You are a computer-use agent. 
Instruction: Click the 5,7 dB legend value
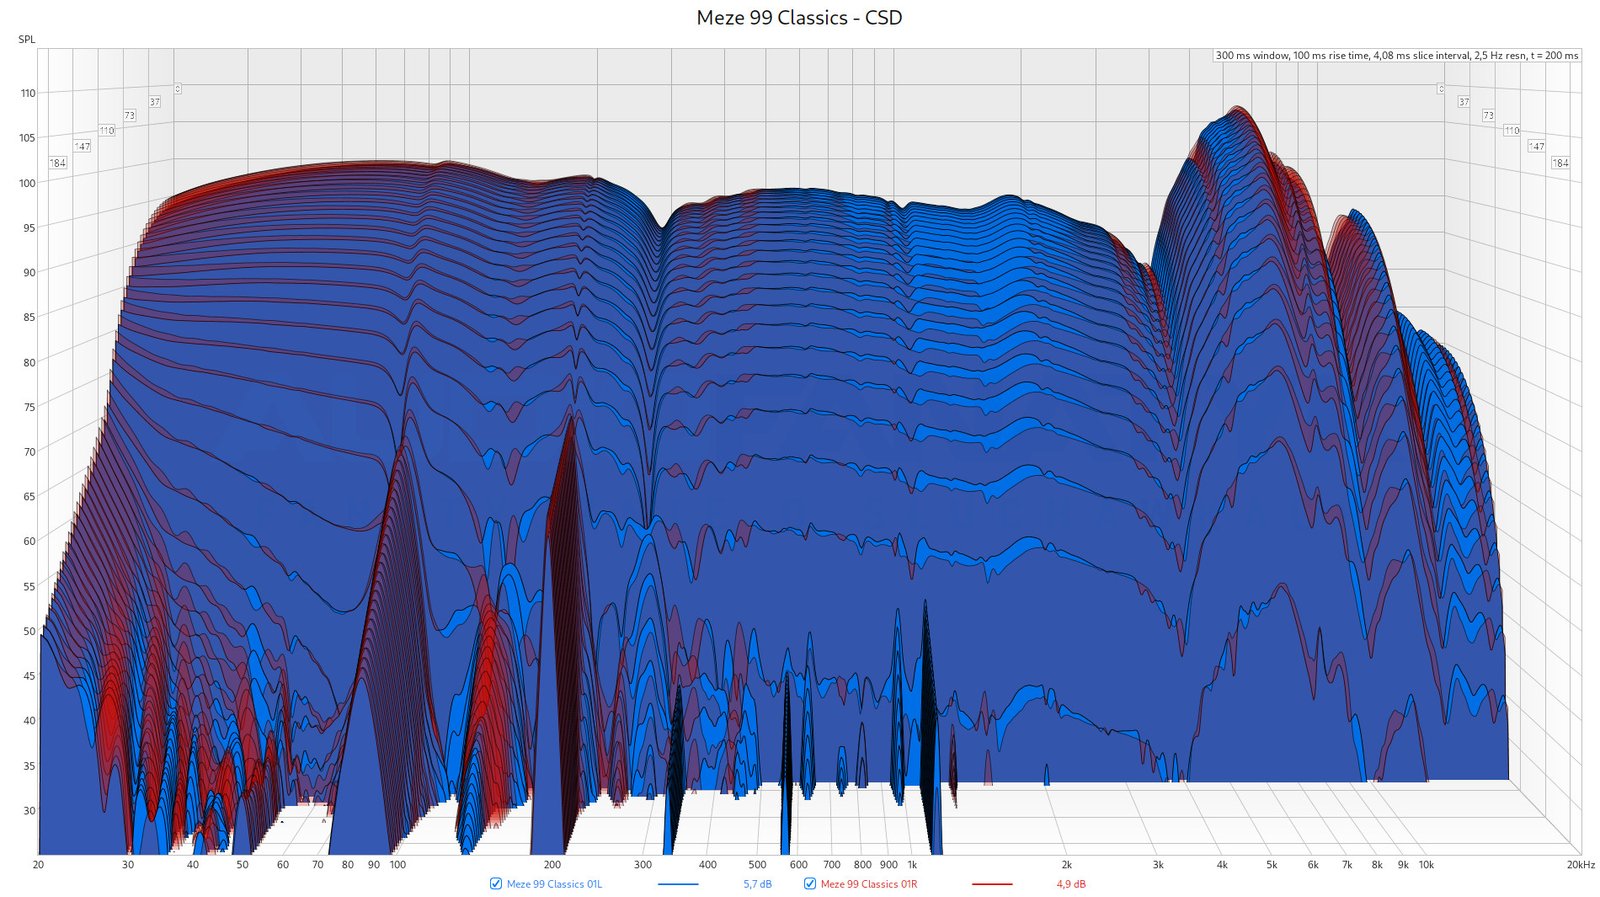pyautogui.click(x=757, y=884)
